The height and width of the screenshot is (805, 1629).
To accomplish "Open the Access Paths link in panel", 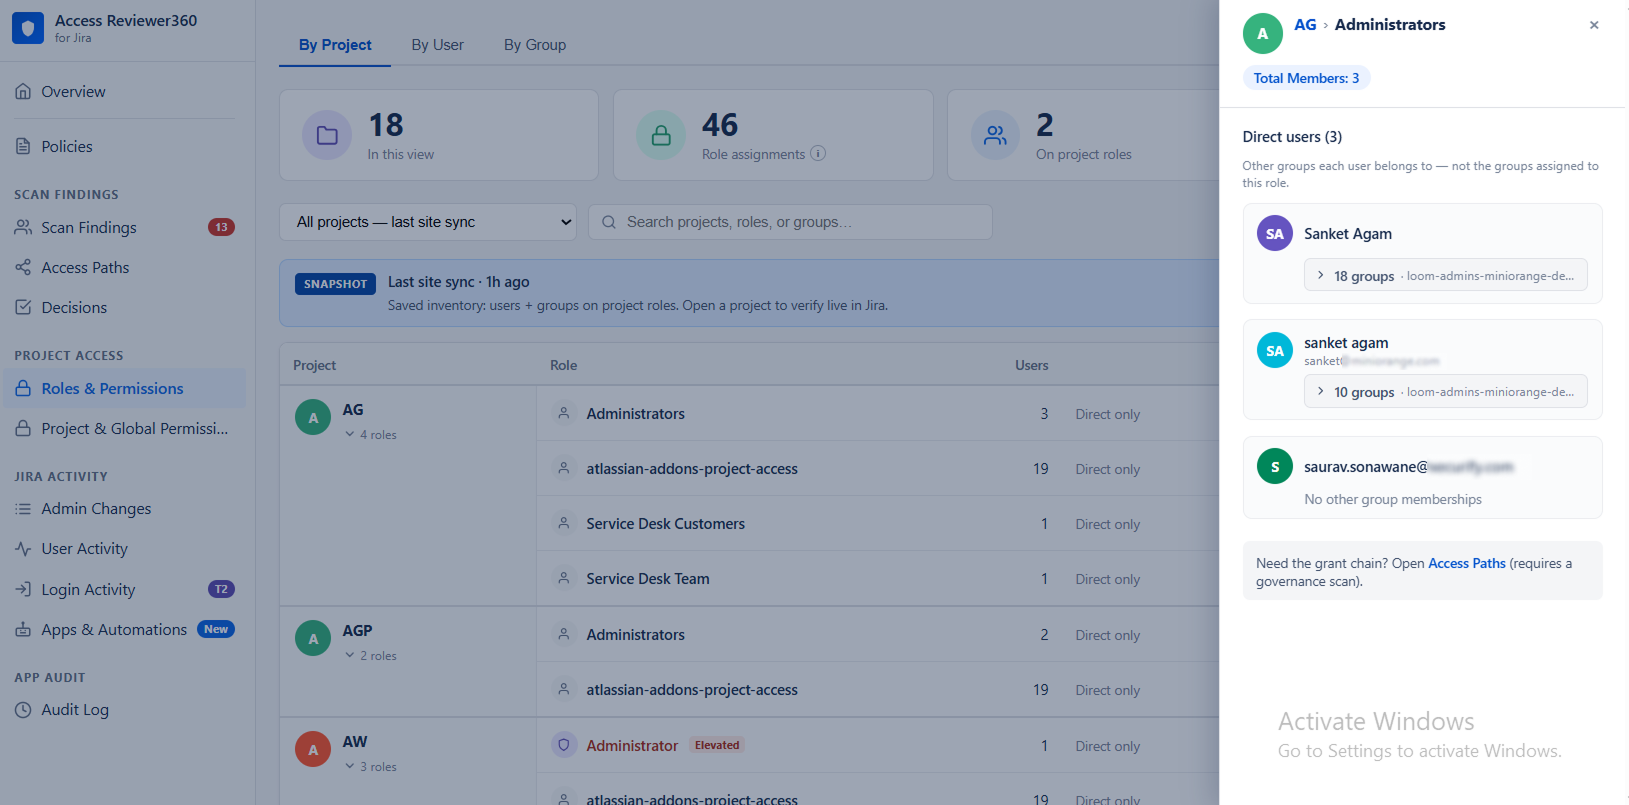I will point(1467,563).
